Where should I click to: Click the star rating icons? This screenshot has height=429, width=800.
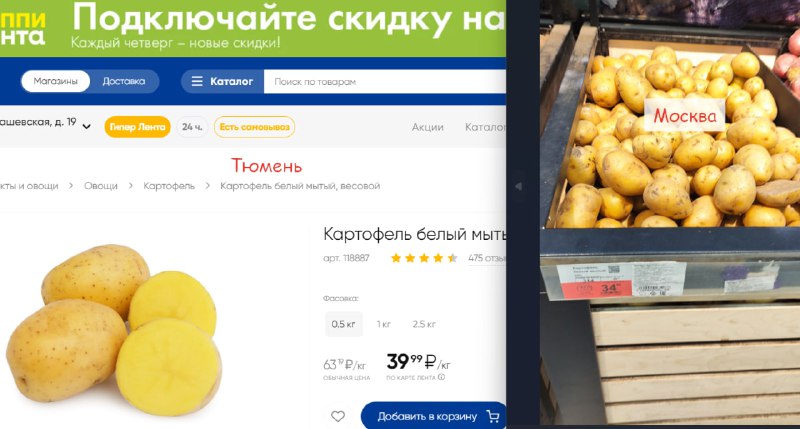coord(423,258)
